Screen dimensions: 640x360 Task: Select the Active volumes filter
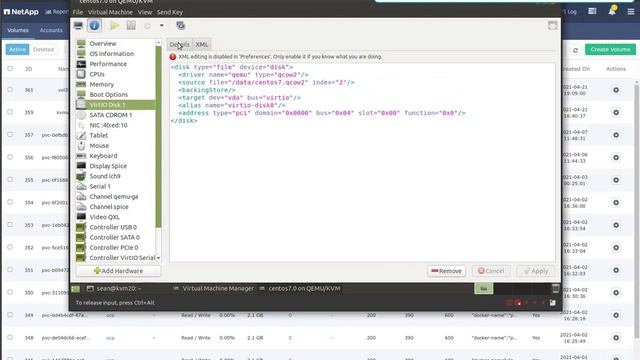click(x=18, y=49)
